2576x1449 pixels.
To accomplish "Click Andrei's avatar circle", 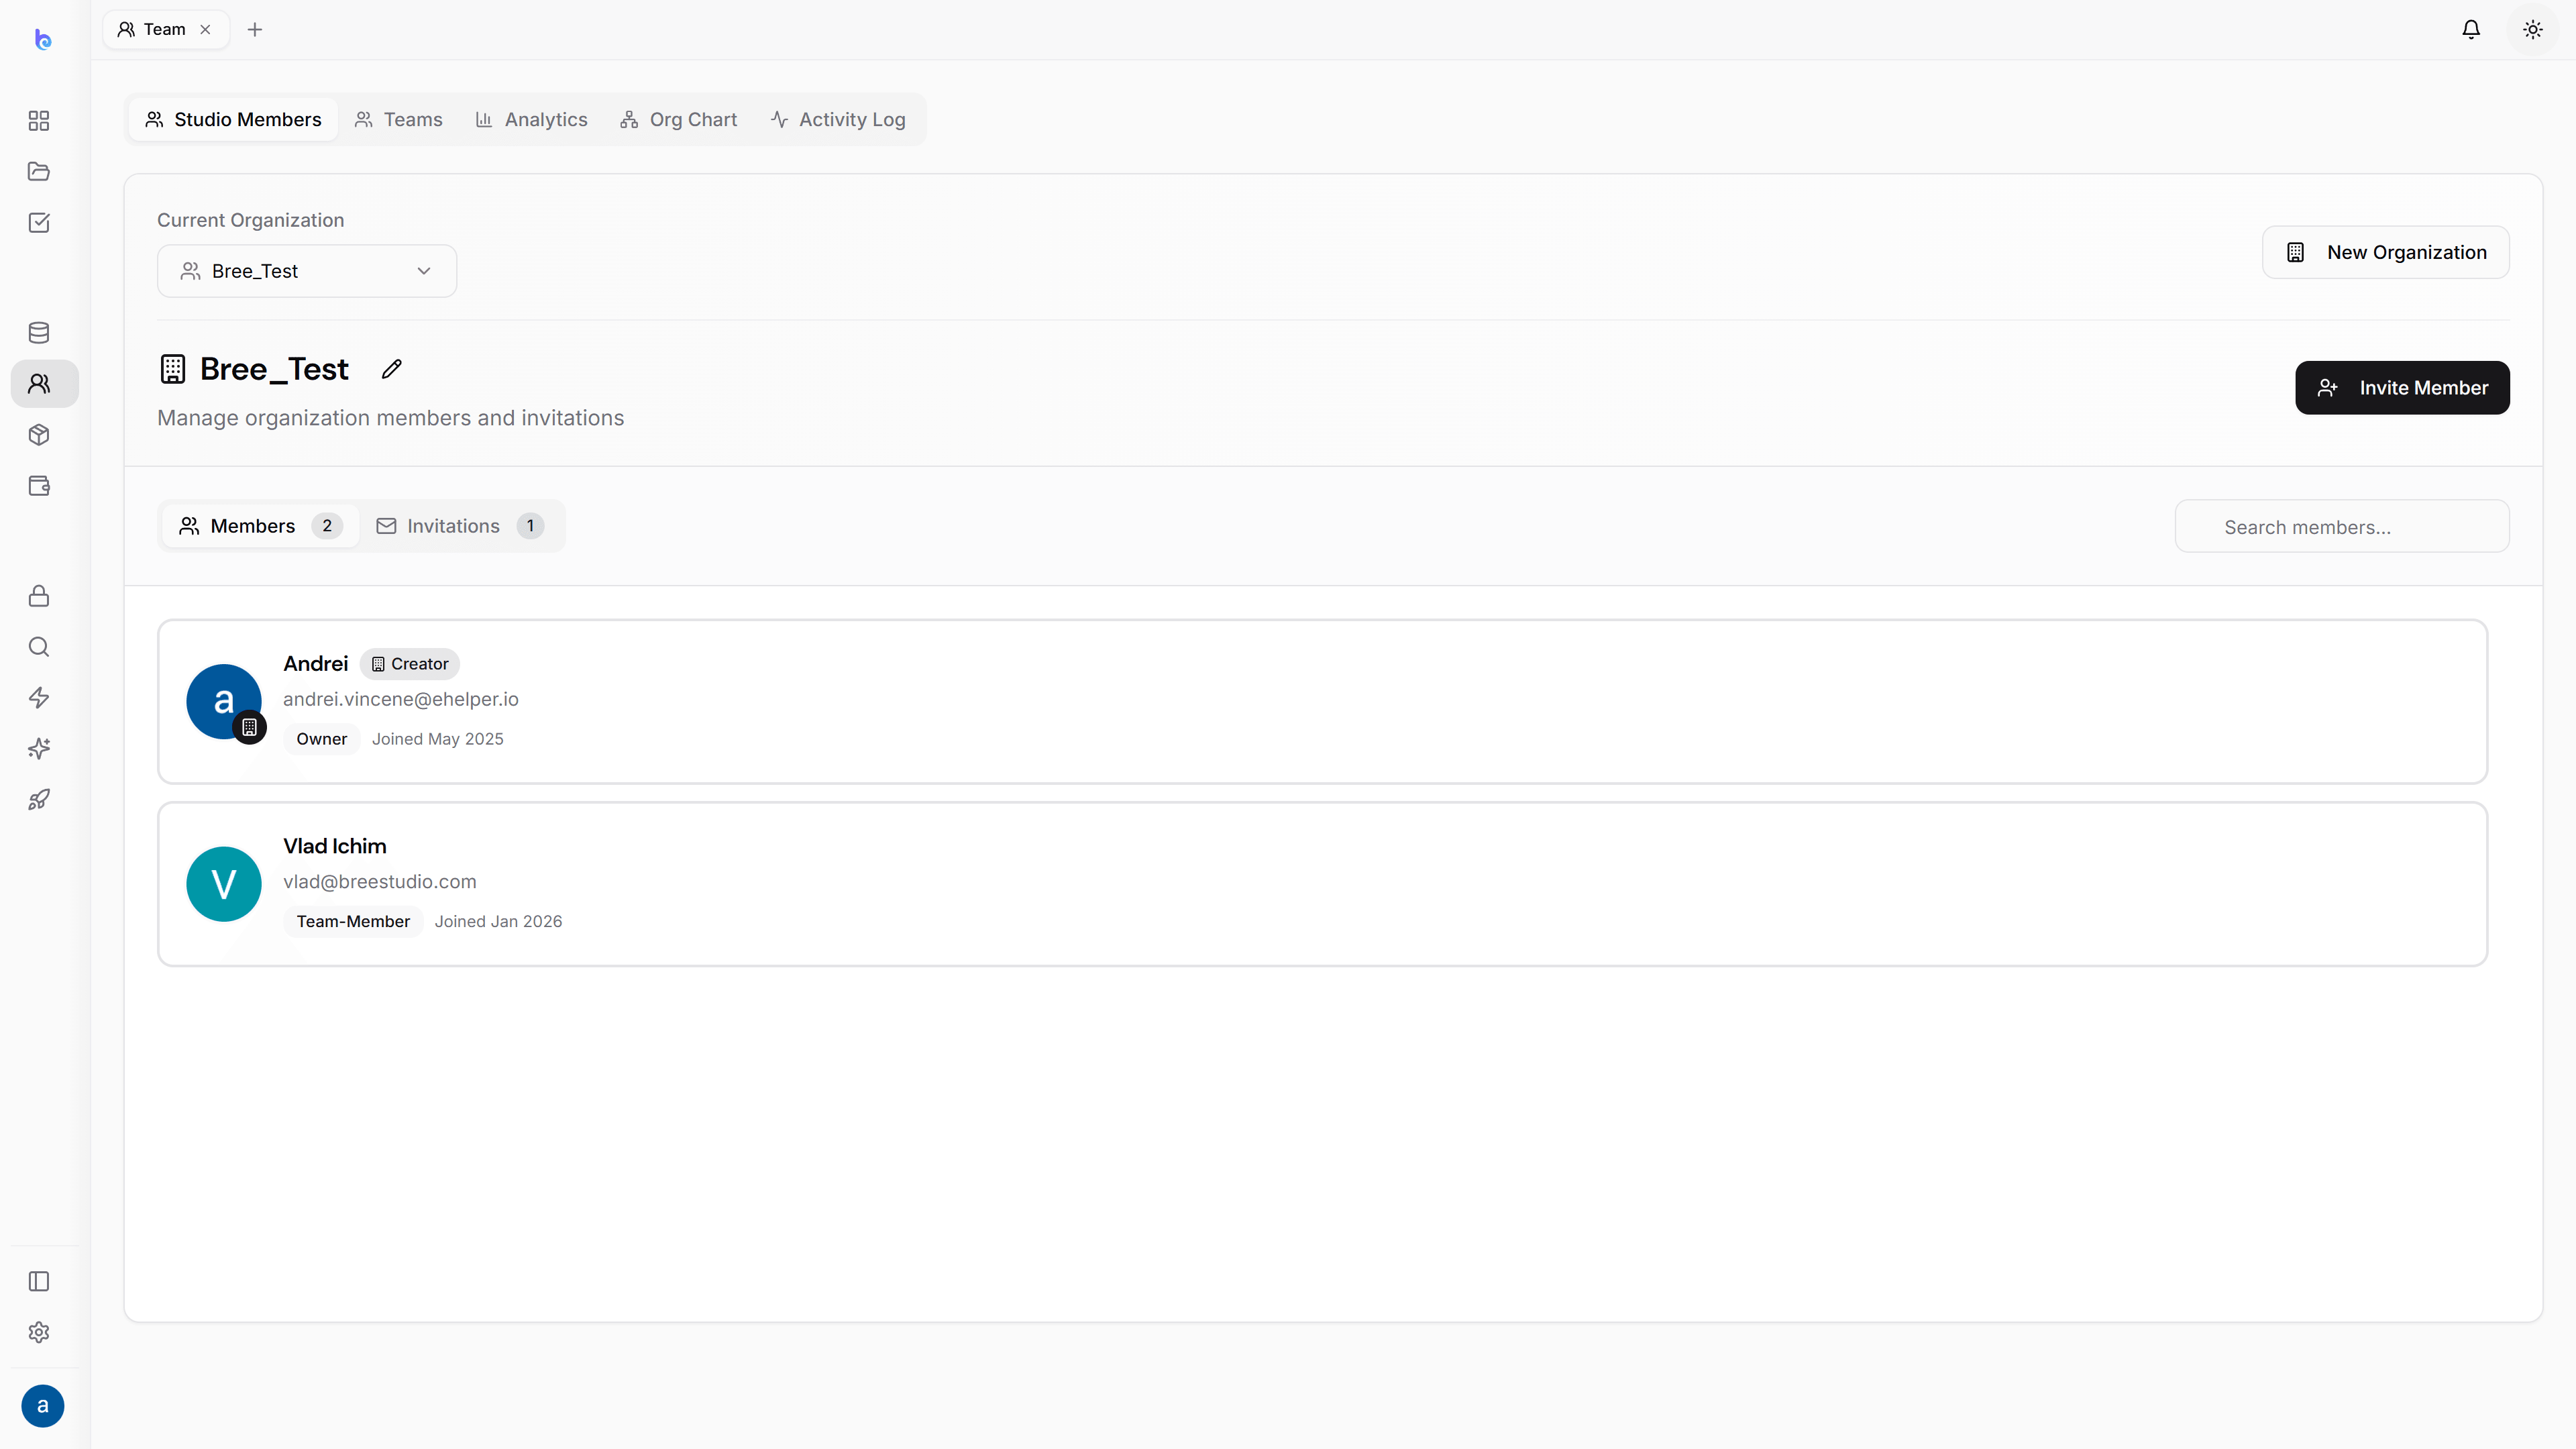I will [224, 702].
